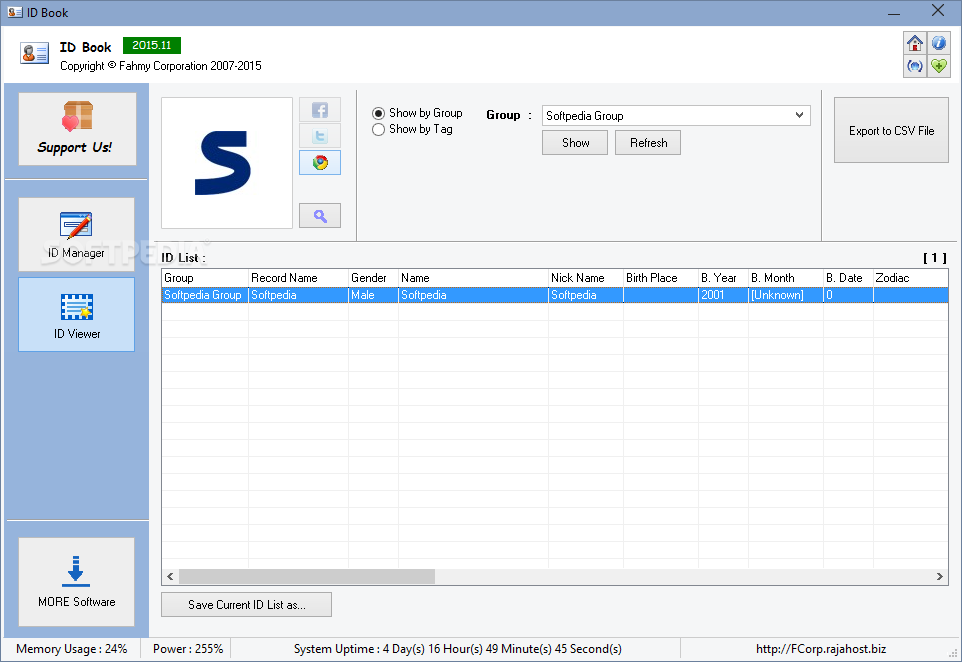This screenshot has height=662, width=962.
Task: Click the 2015.11 version badge
Action: [152, 45]
